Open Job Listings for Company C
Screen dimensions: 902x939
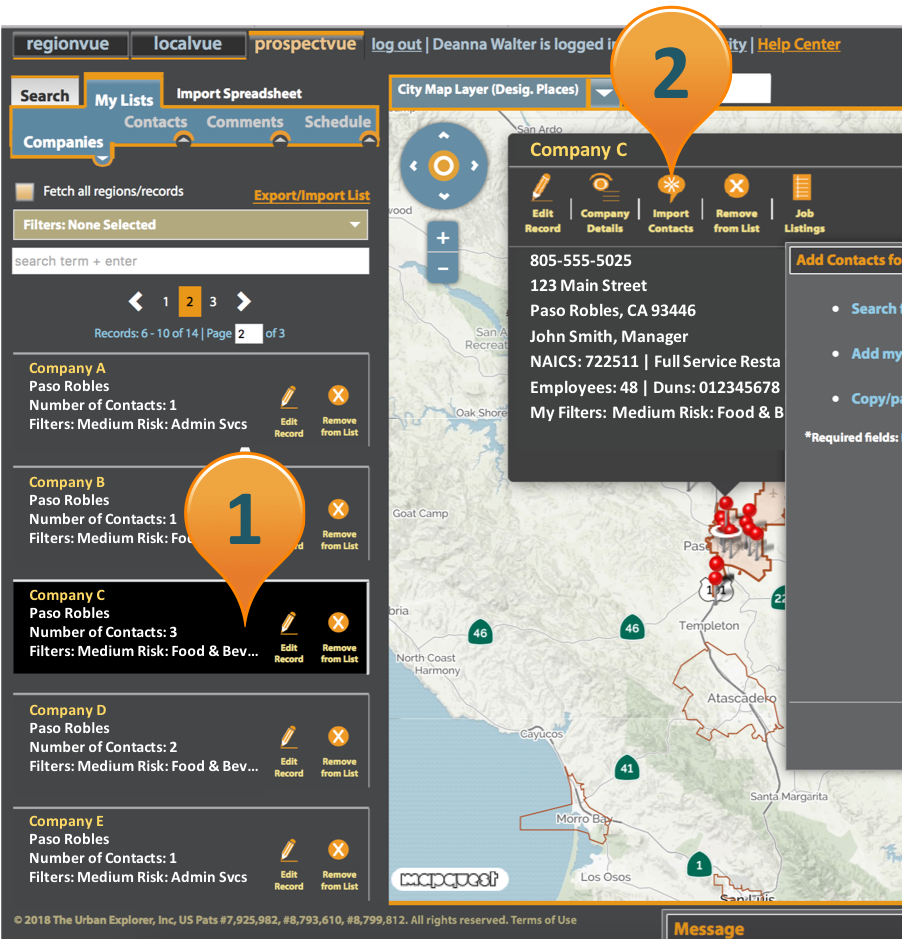(x=804, y=204)
